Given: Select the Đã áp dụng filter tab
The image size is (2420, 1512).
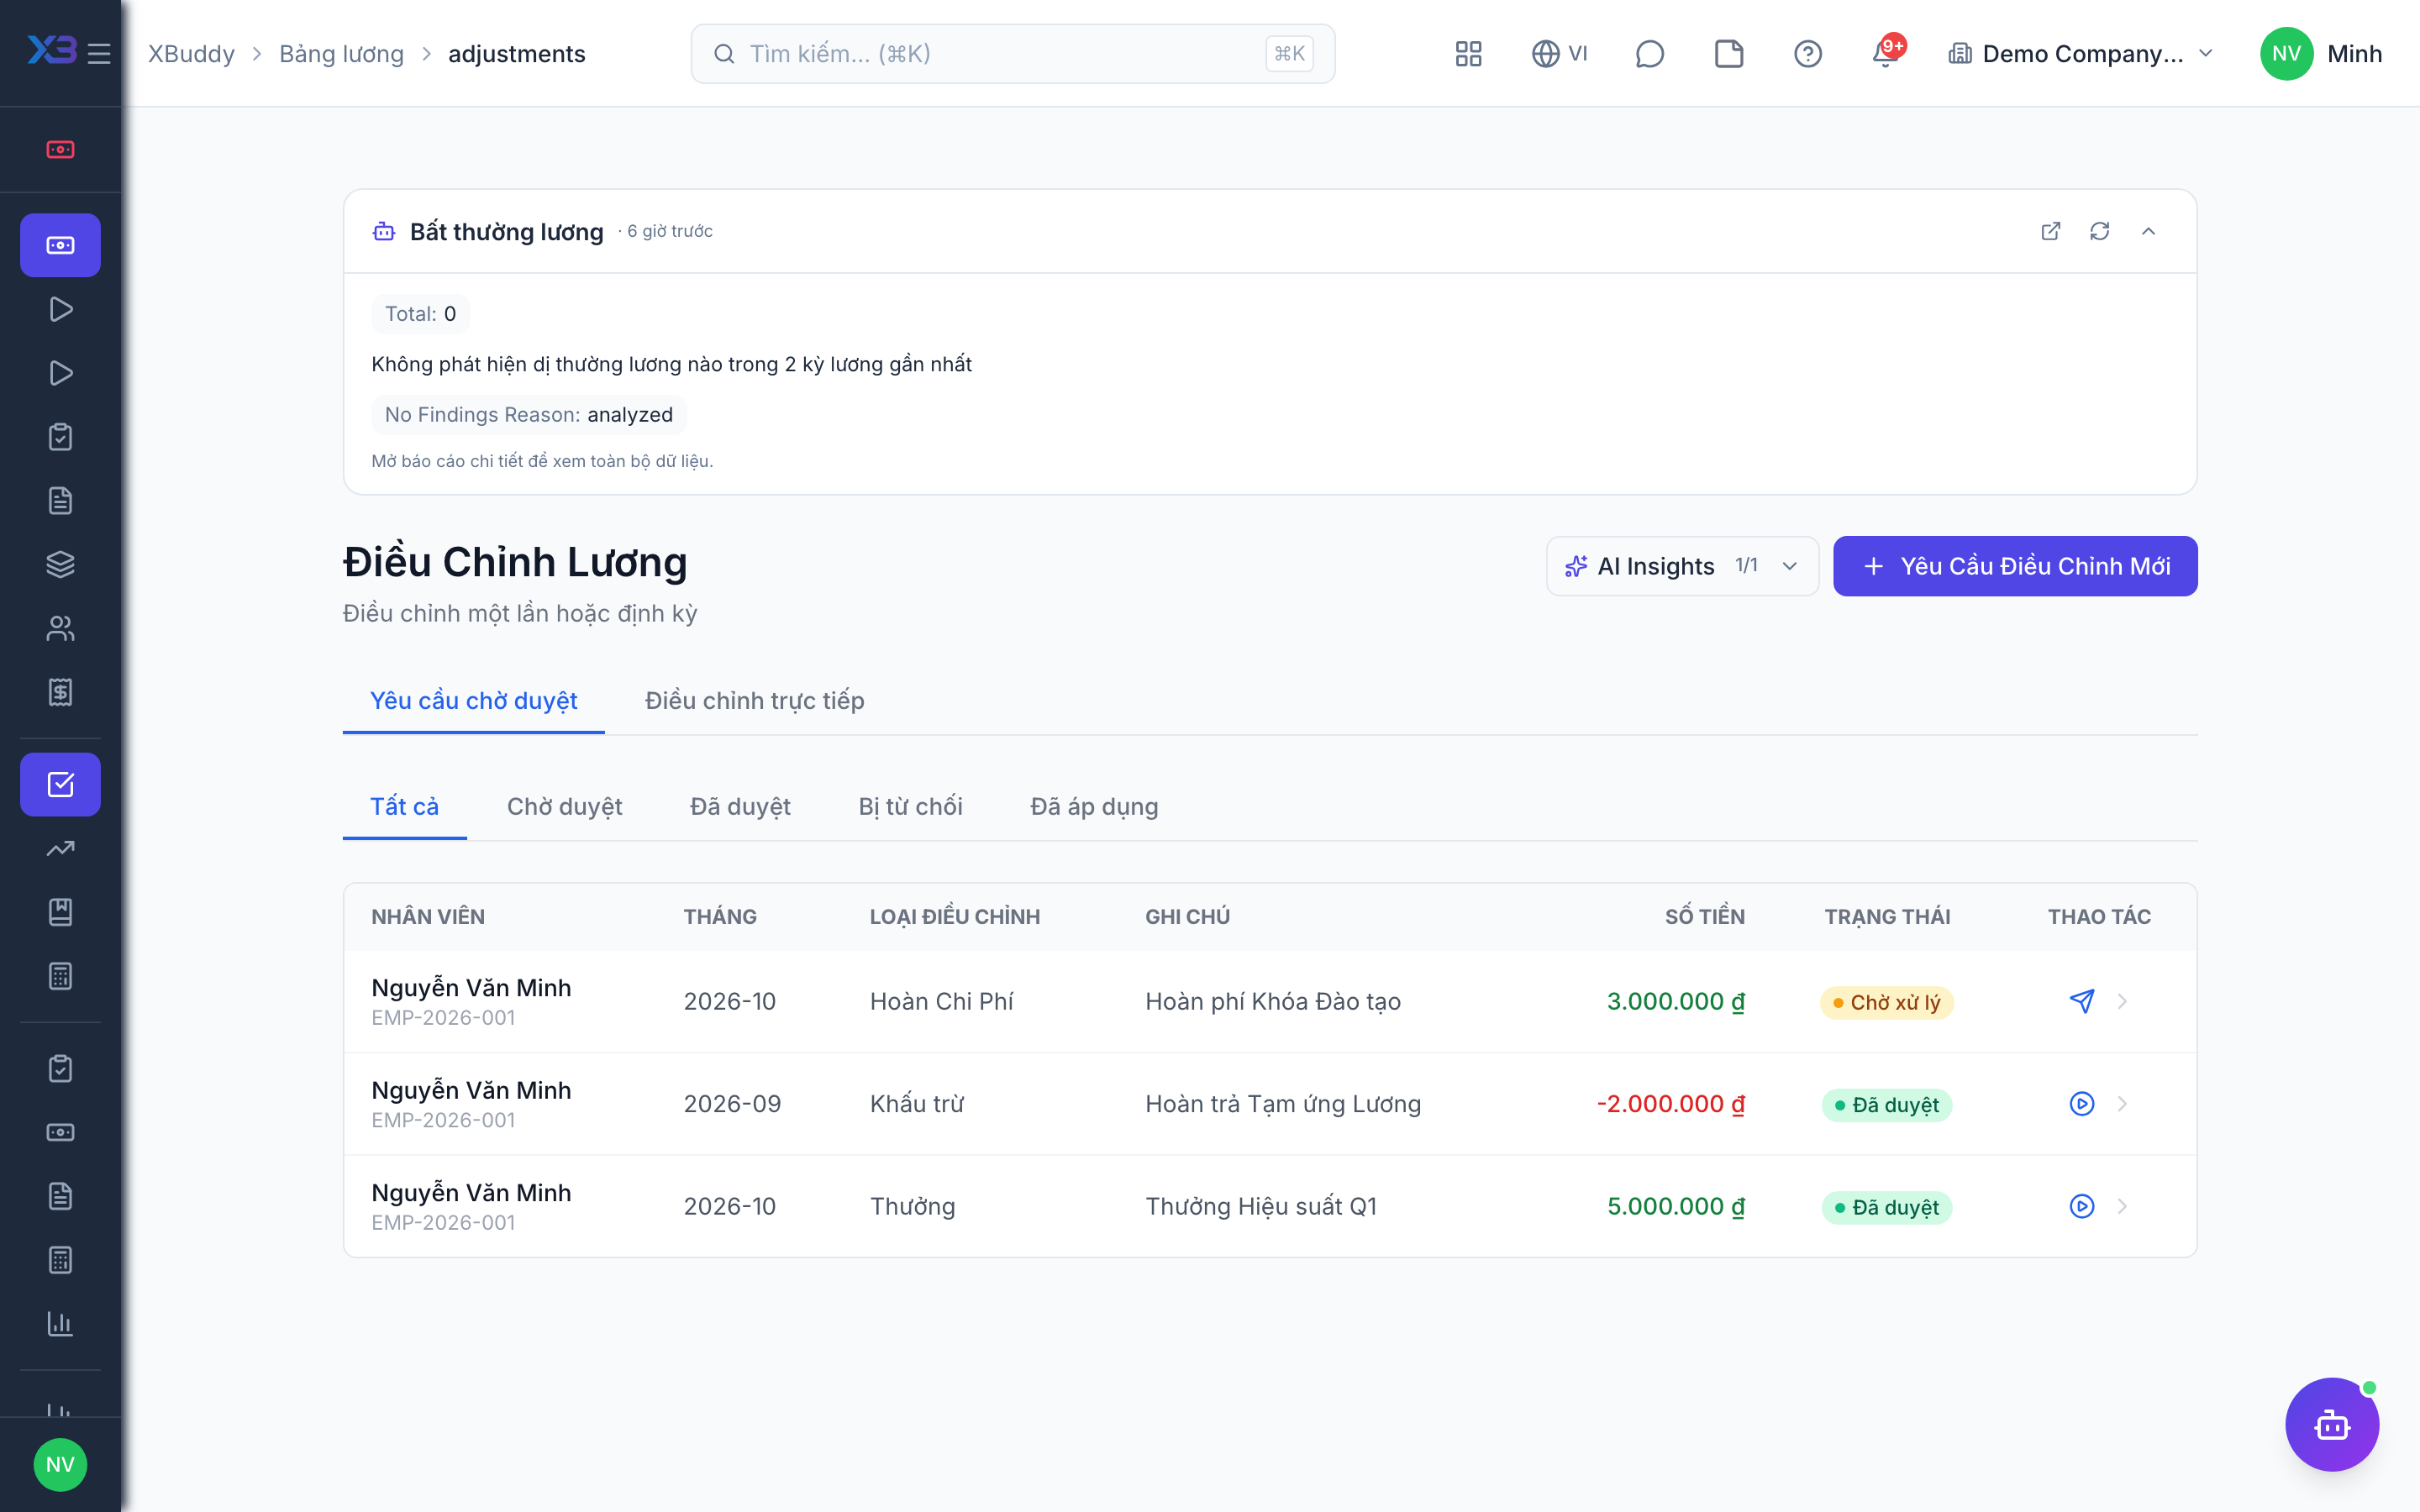Looking at the screenshot, I should pos(1094,806).
